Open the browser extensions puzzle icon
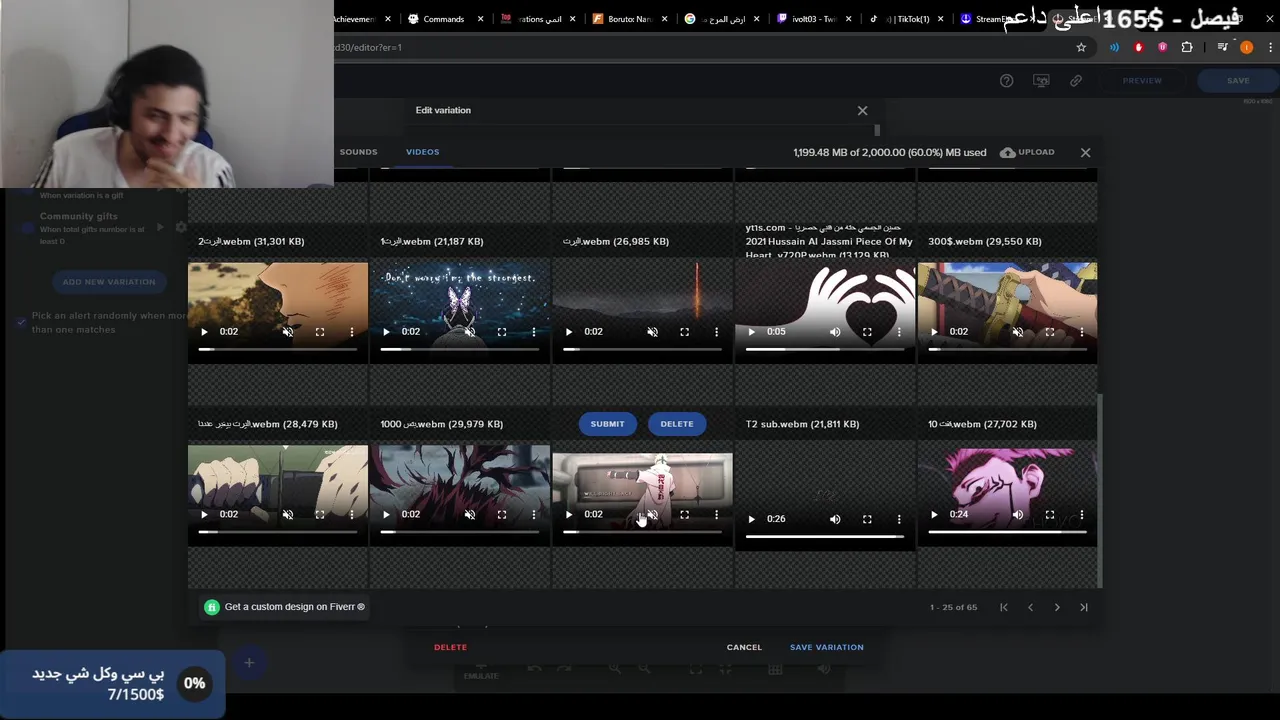Viewport: 1280px width, 720px height. 1187,47
